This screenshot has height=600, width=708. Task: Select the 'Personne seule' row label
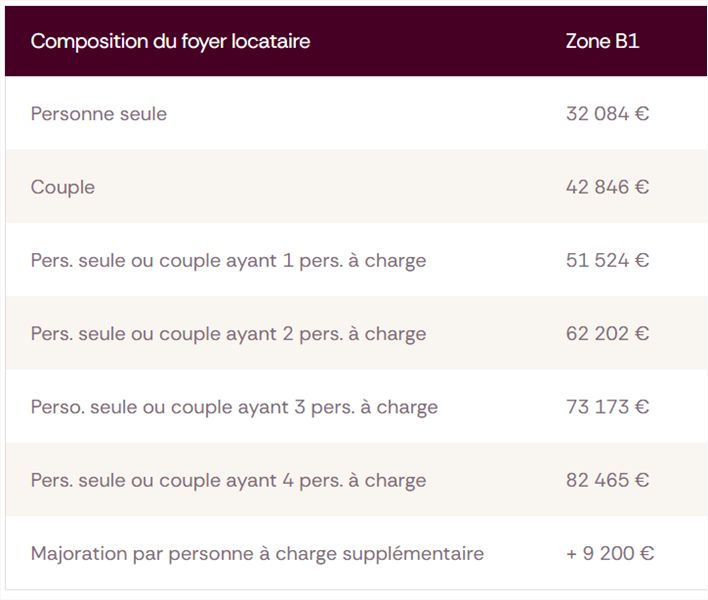[x=98, y=114]
